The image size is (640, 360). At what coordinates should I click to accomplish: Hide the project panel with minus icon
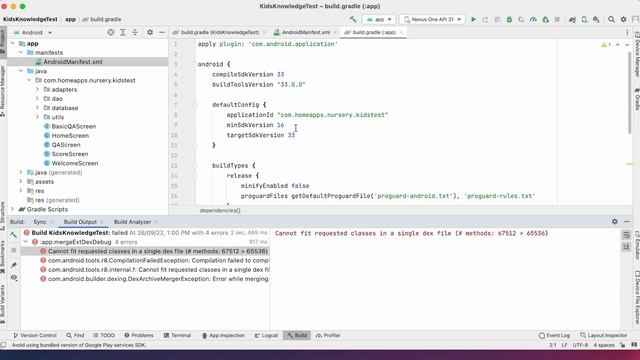tap(162, 32)
